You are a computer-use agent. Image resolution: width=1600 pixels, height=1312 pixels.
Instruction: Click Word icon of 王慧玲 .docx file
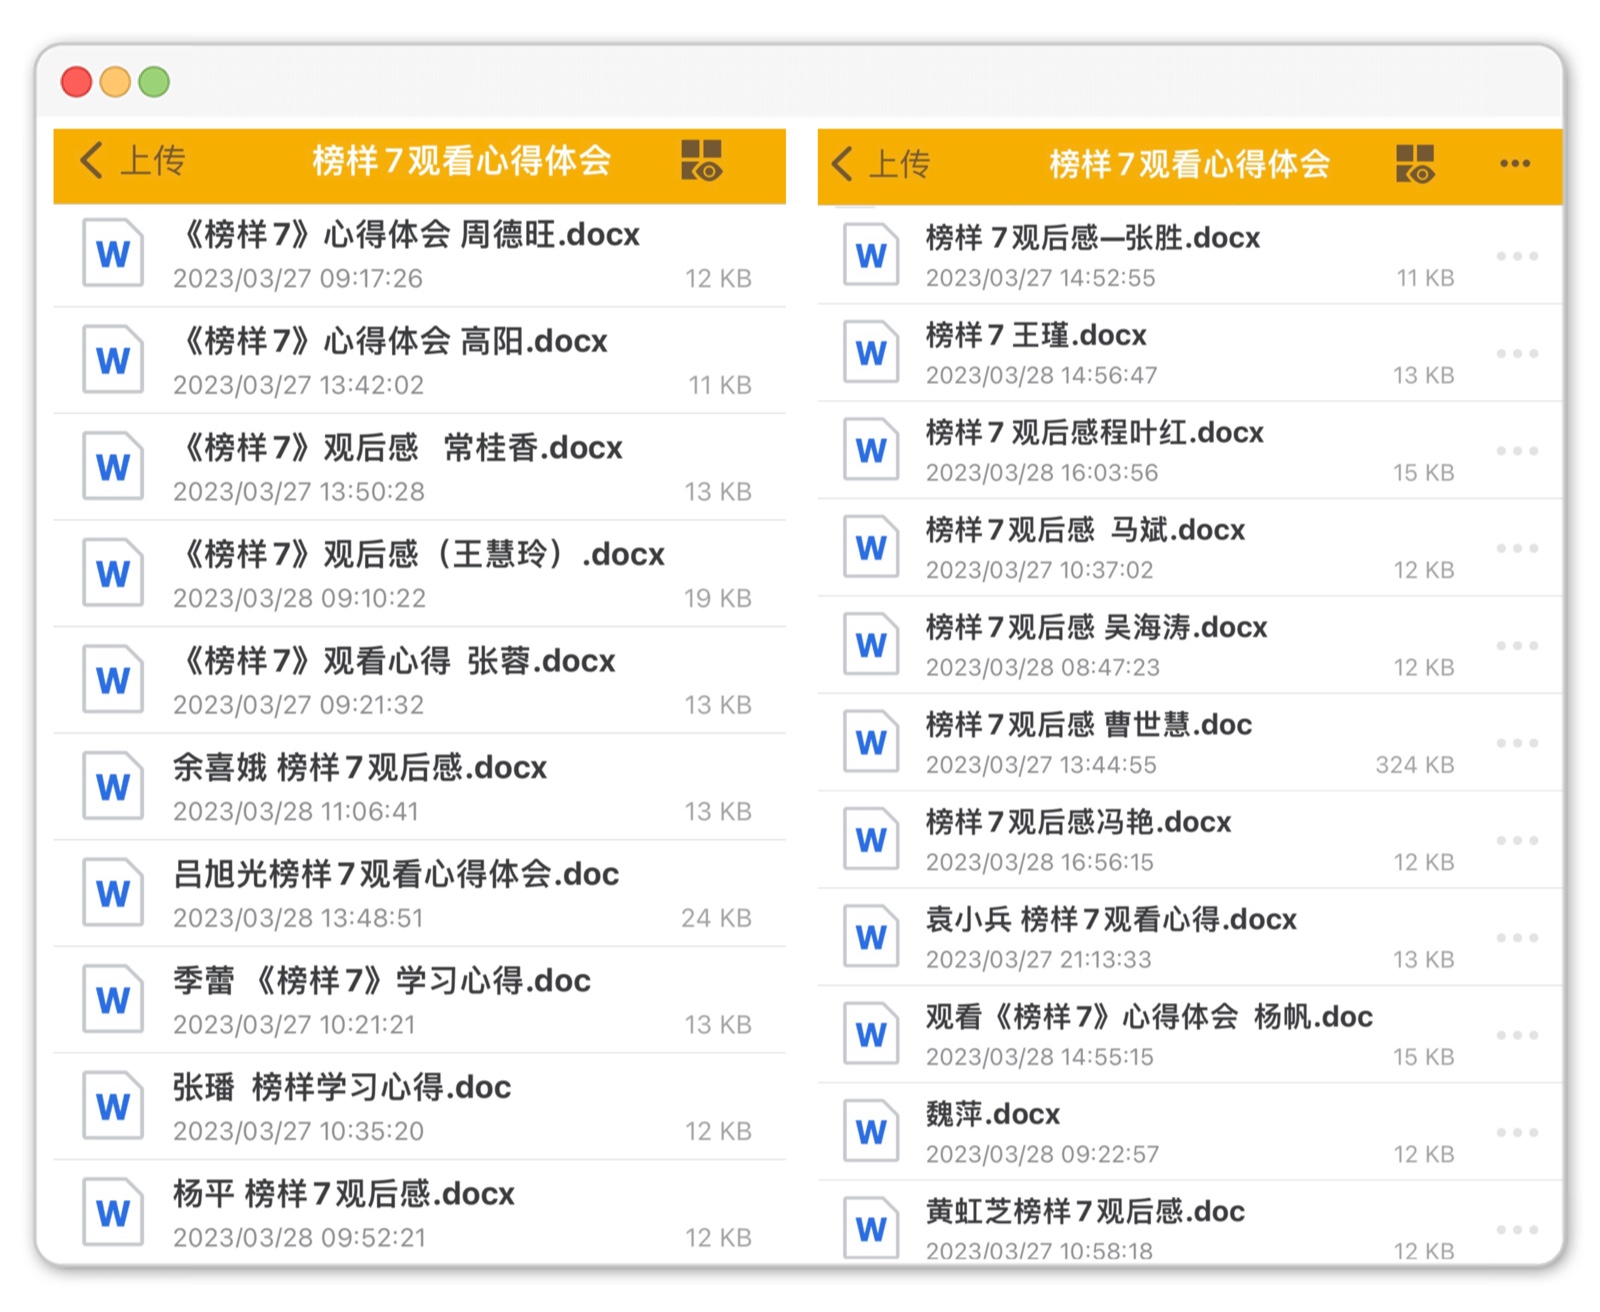tap(113, 573)
